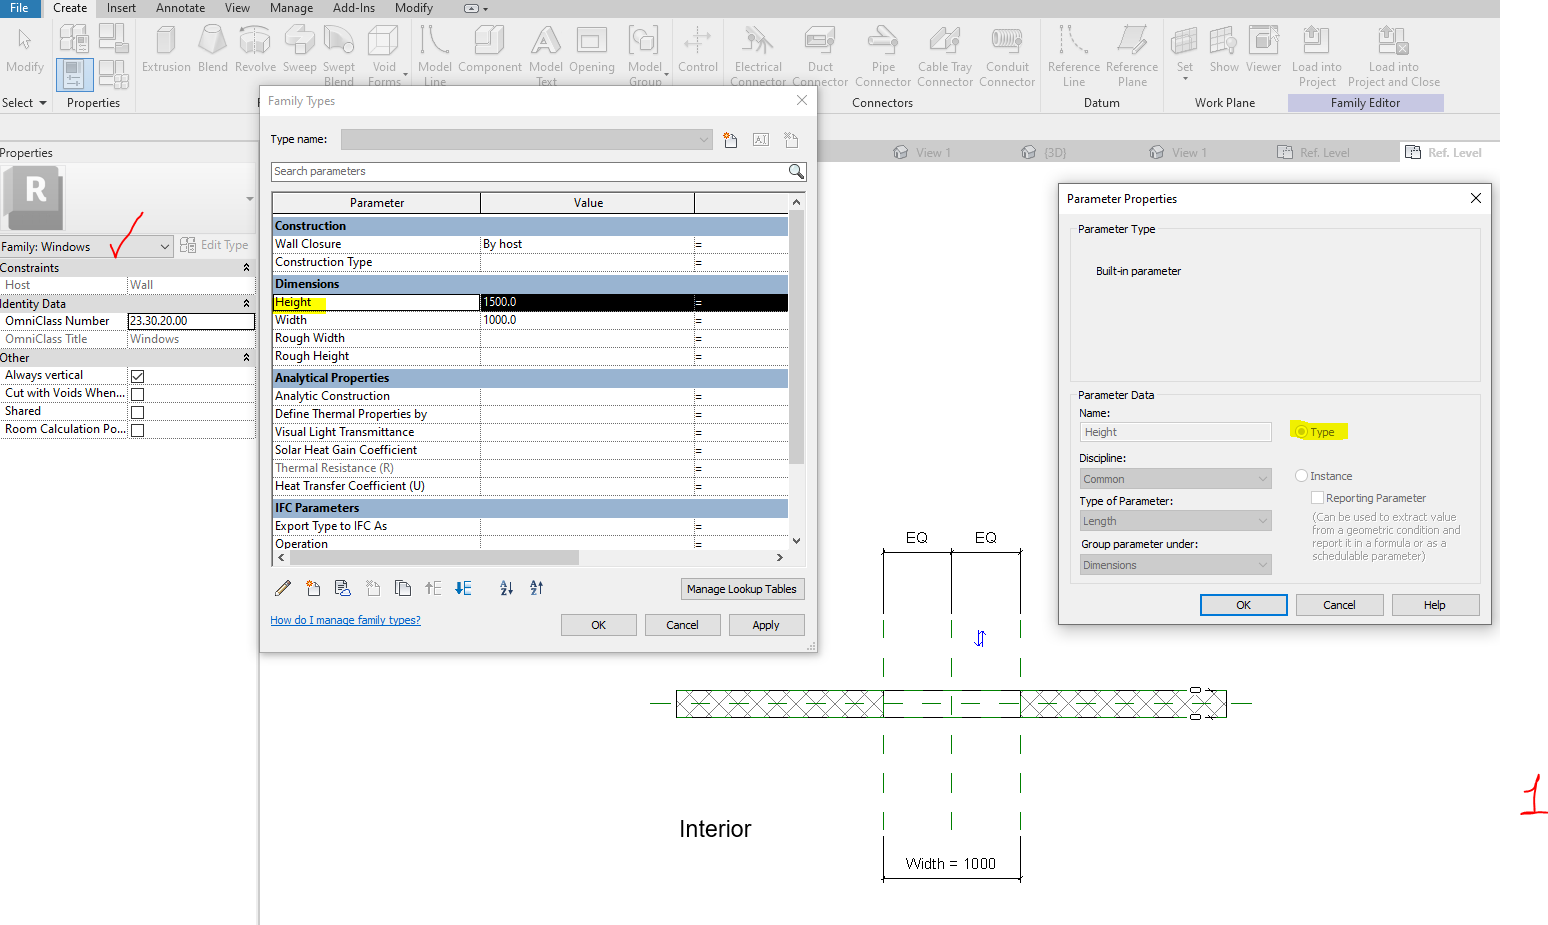Pick the Sweep tool

(x=299, y=49)
